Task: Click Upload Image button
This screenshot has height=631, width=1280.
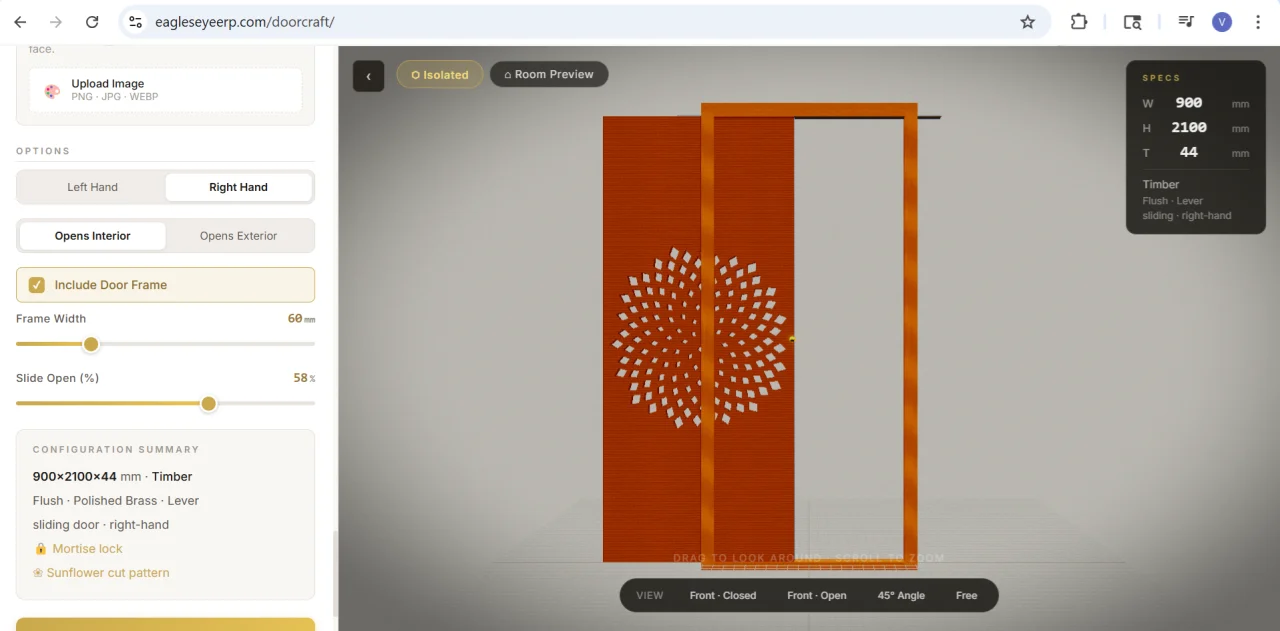Action: pyautogui.click(x=165, y=90)
